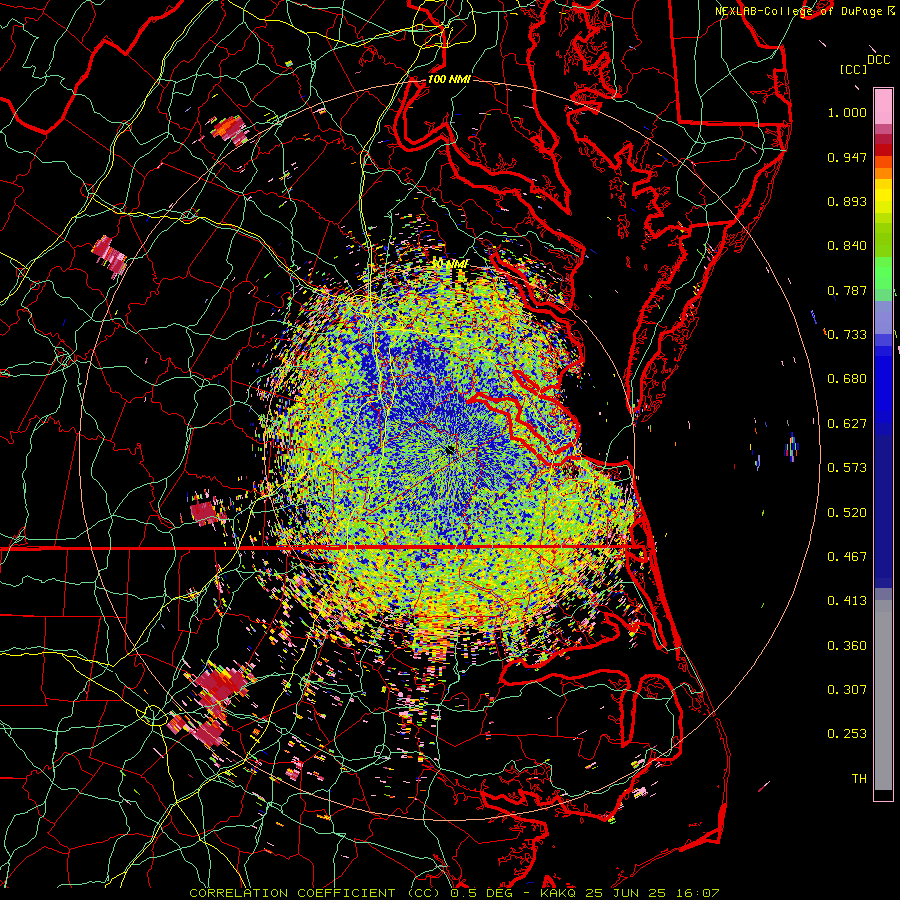Select the 0.680 legend value
Viewport: 900px width, 900px height.
847,379
